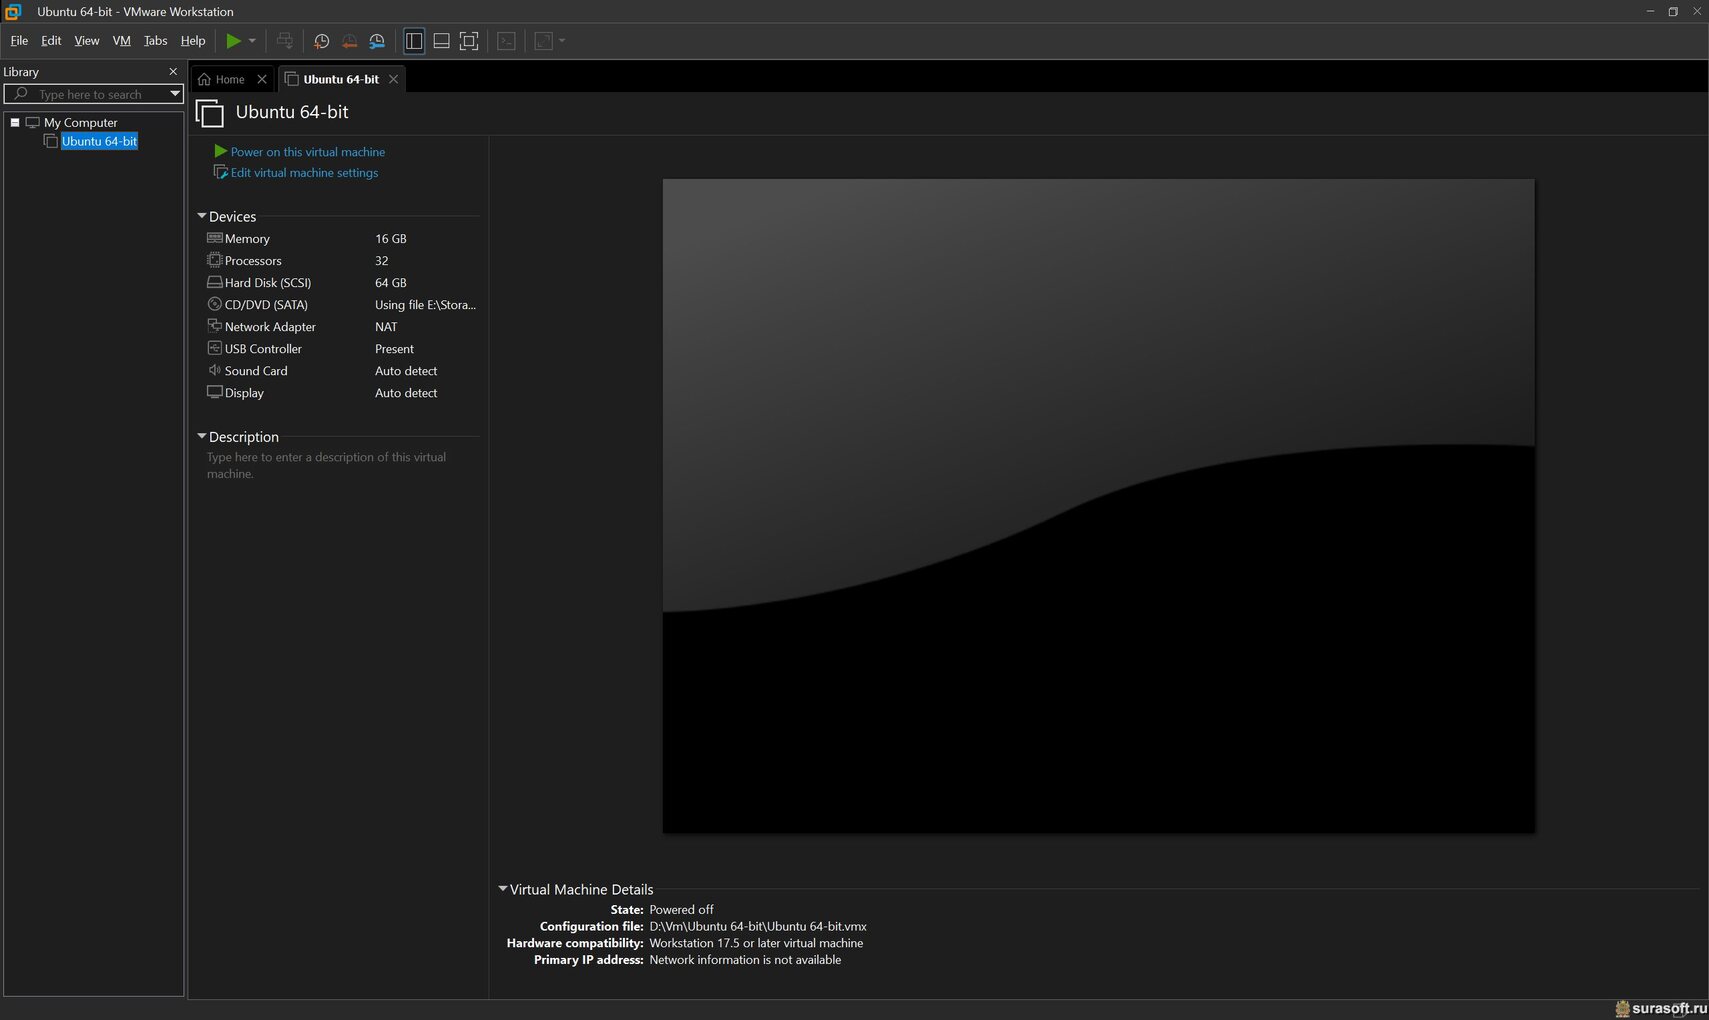The height and width of the screenshot is (1020, 1709).
Task: Click the Present USB controller value
Action: tap(394, 349)
